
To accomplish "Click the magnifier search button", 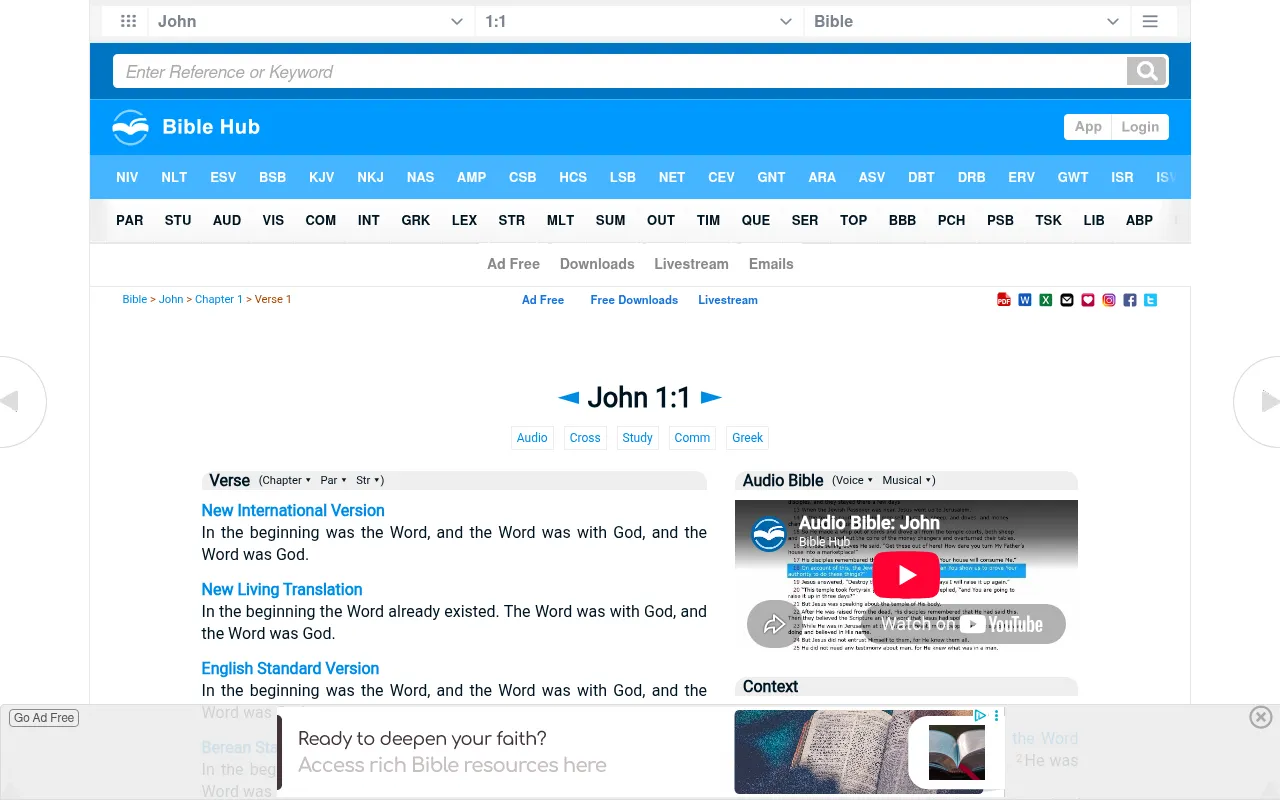I will tap(1147, 71).
